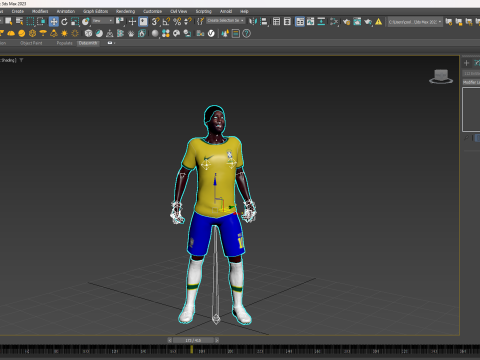The width and height of the screenshot is (480, 360).
Task: Toggle the 3D Snaps button
Action: 155,22
